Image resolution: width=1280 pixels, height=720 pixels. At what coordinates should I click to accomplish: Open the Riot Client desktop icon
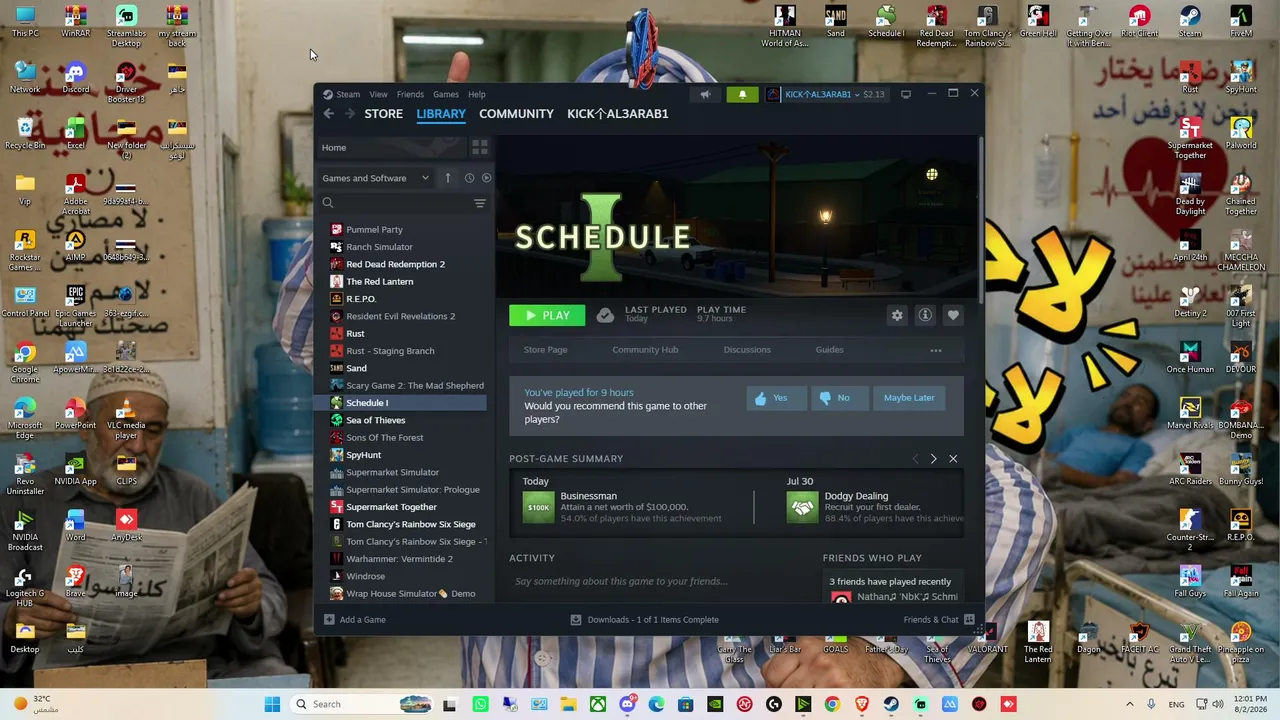click(1139, 22)
